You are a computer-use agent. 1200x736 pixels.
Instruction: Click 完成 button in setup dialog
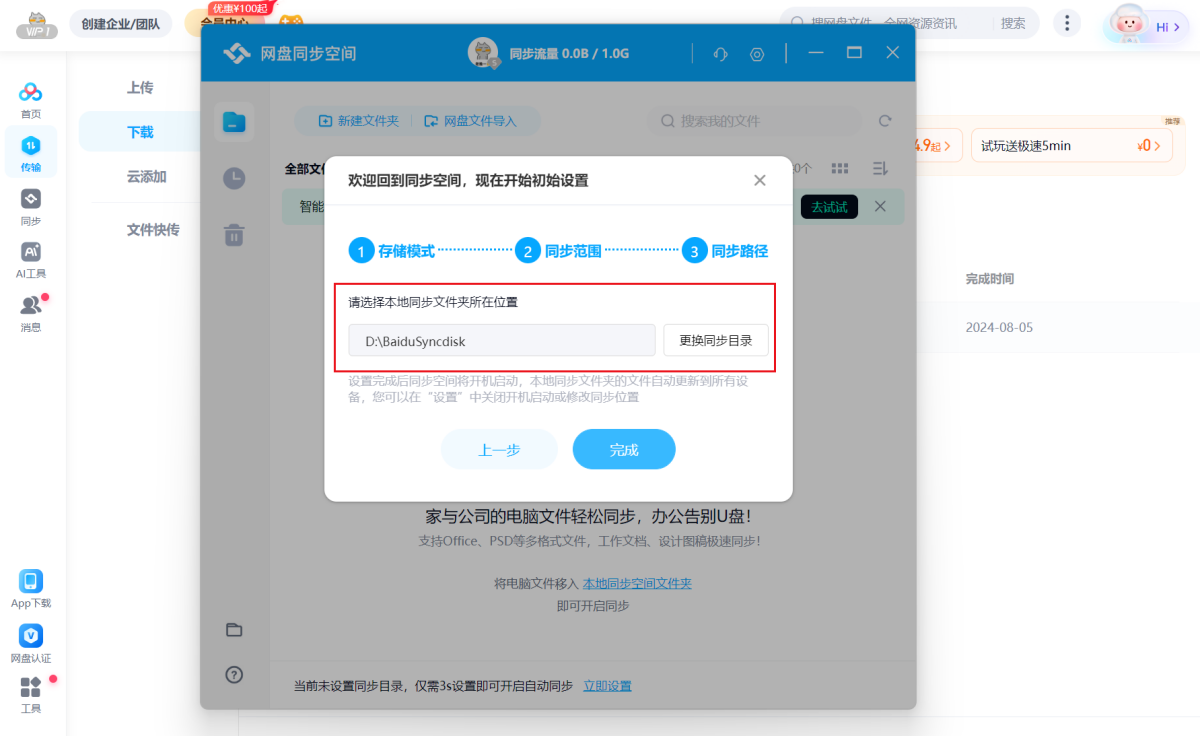624,449
